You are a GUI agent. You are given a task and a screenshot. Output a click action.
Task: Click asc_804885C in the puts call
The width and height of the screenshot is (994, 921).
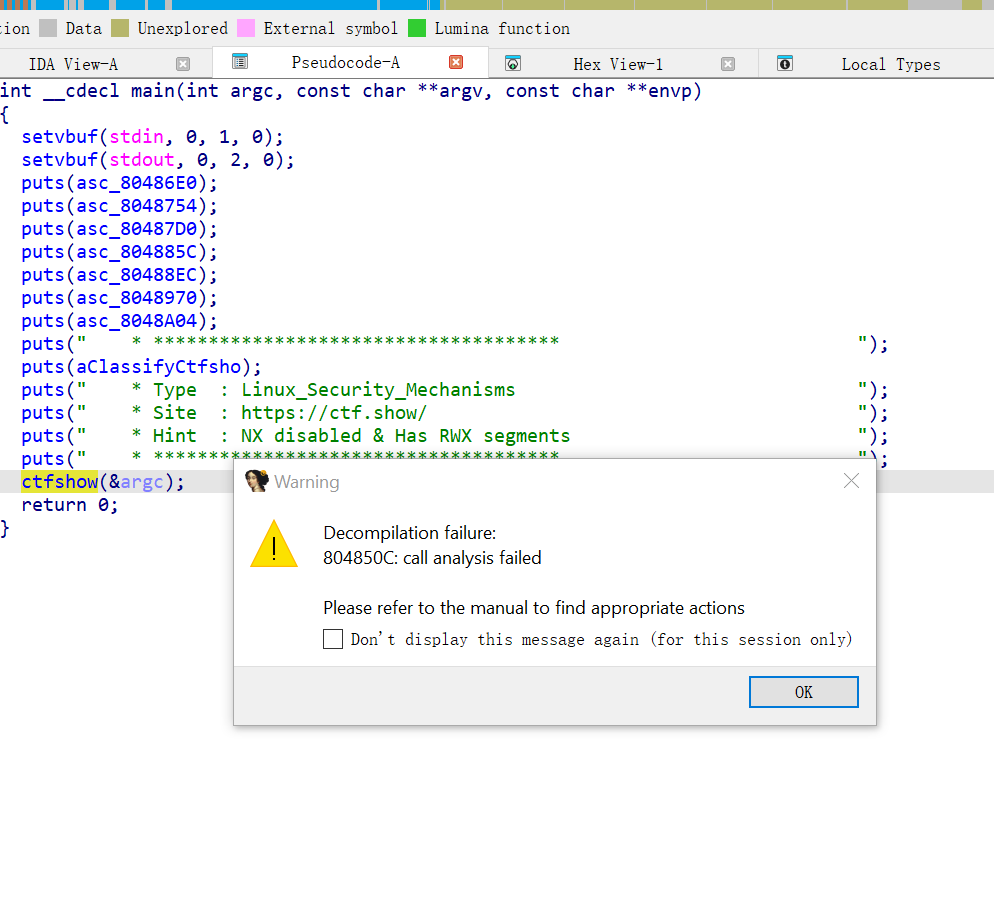[136, 252]
